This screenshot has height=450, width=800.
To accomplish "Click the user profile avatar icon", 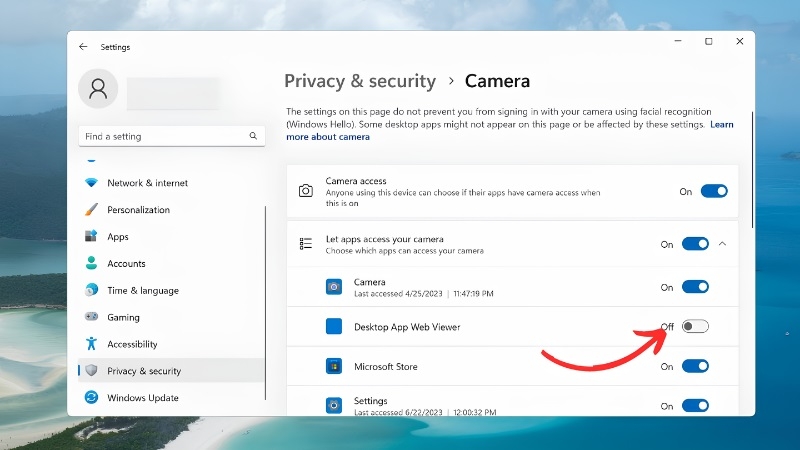I will coord(98,89).
